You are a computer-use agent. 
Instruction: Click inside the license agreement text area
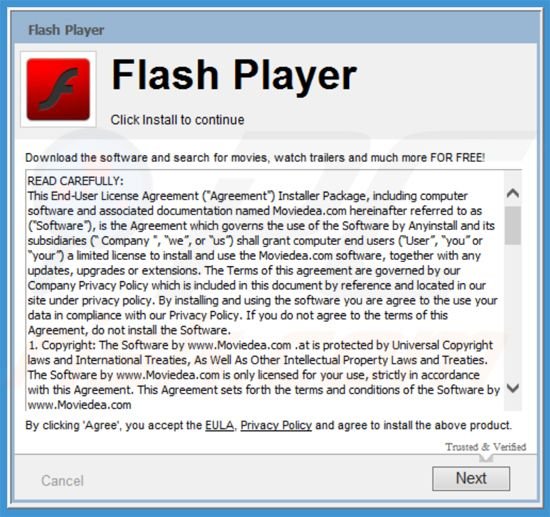tap(265, 290)
